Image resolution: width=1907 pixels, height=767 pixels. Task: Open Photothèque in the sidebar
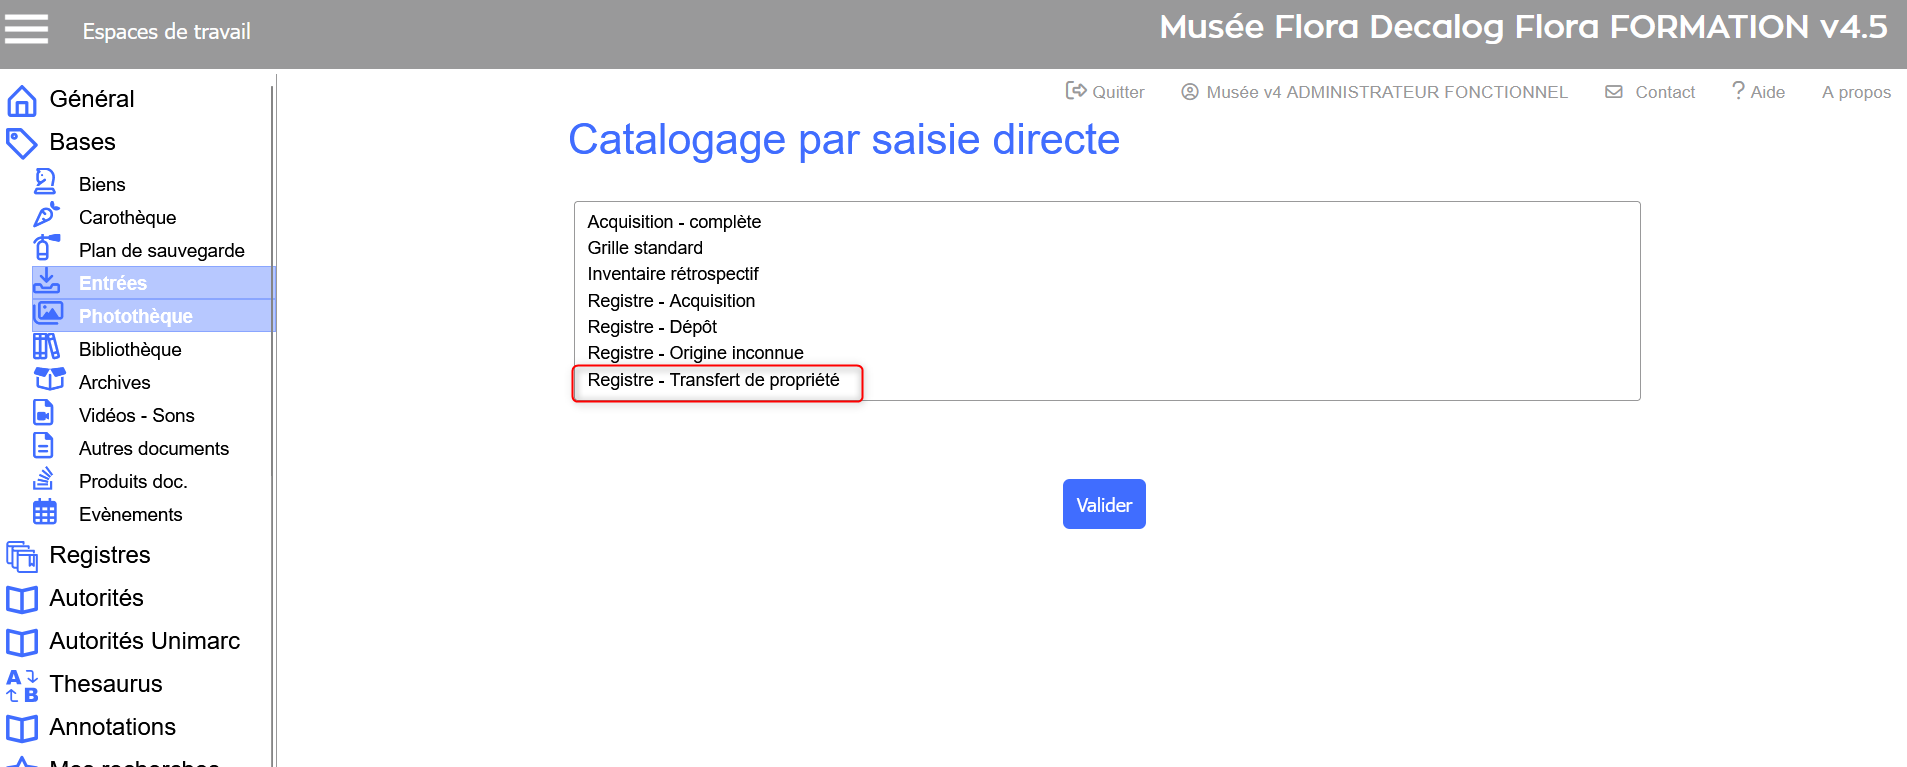tap(135, 316)
